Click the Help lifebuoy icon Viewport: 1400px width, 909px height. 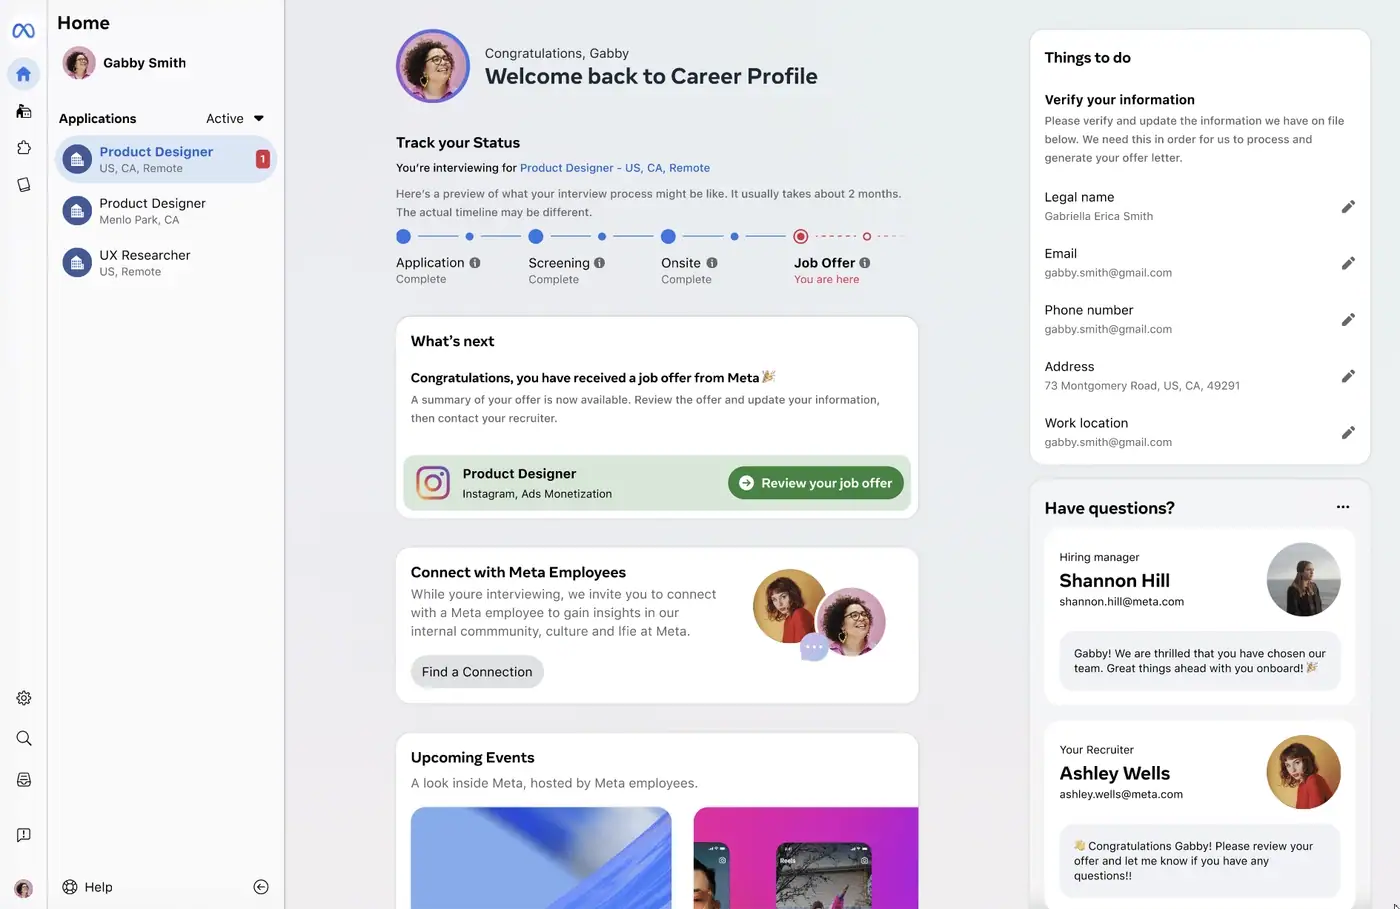(70, 887)
